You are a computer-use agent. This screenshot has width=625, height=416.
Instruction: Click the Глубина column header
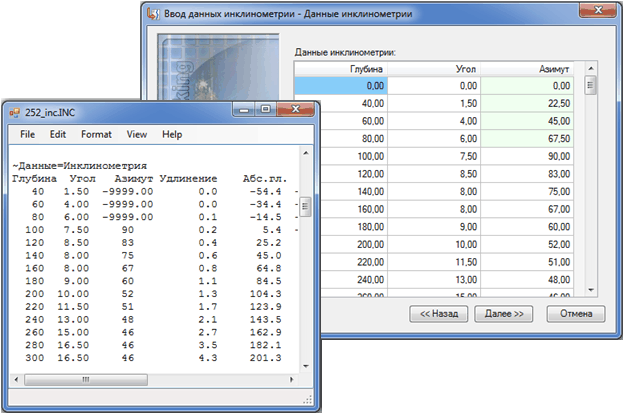point(366,69)
